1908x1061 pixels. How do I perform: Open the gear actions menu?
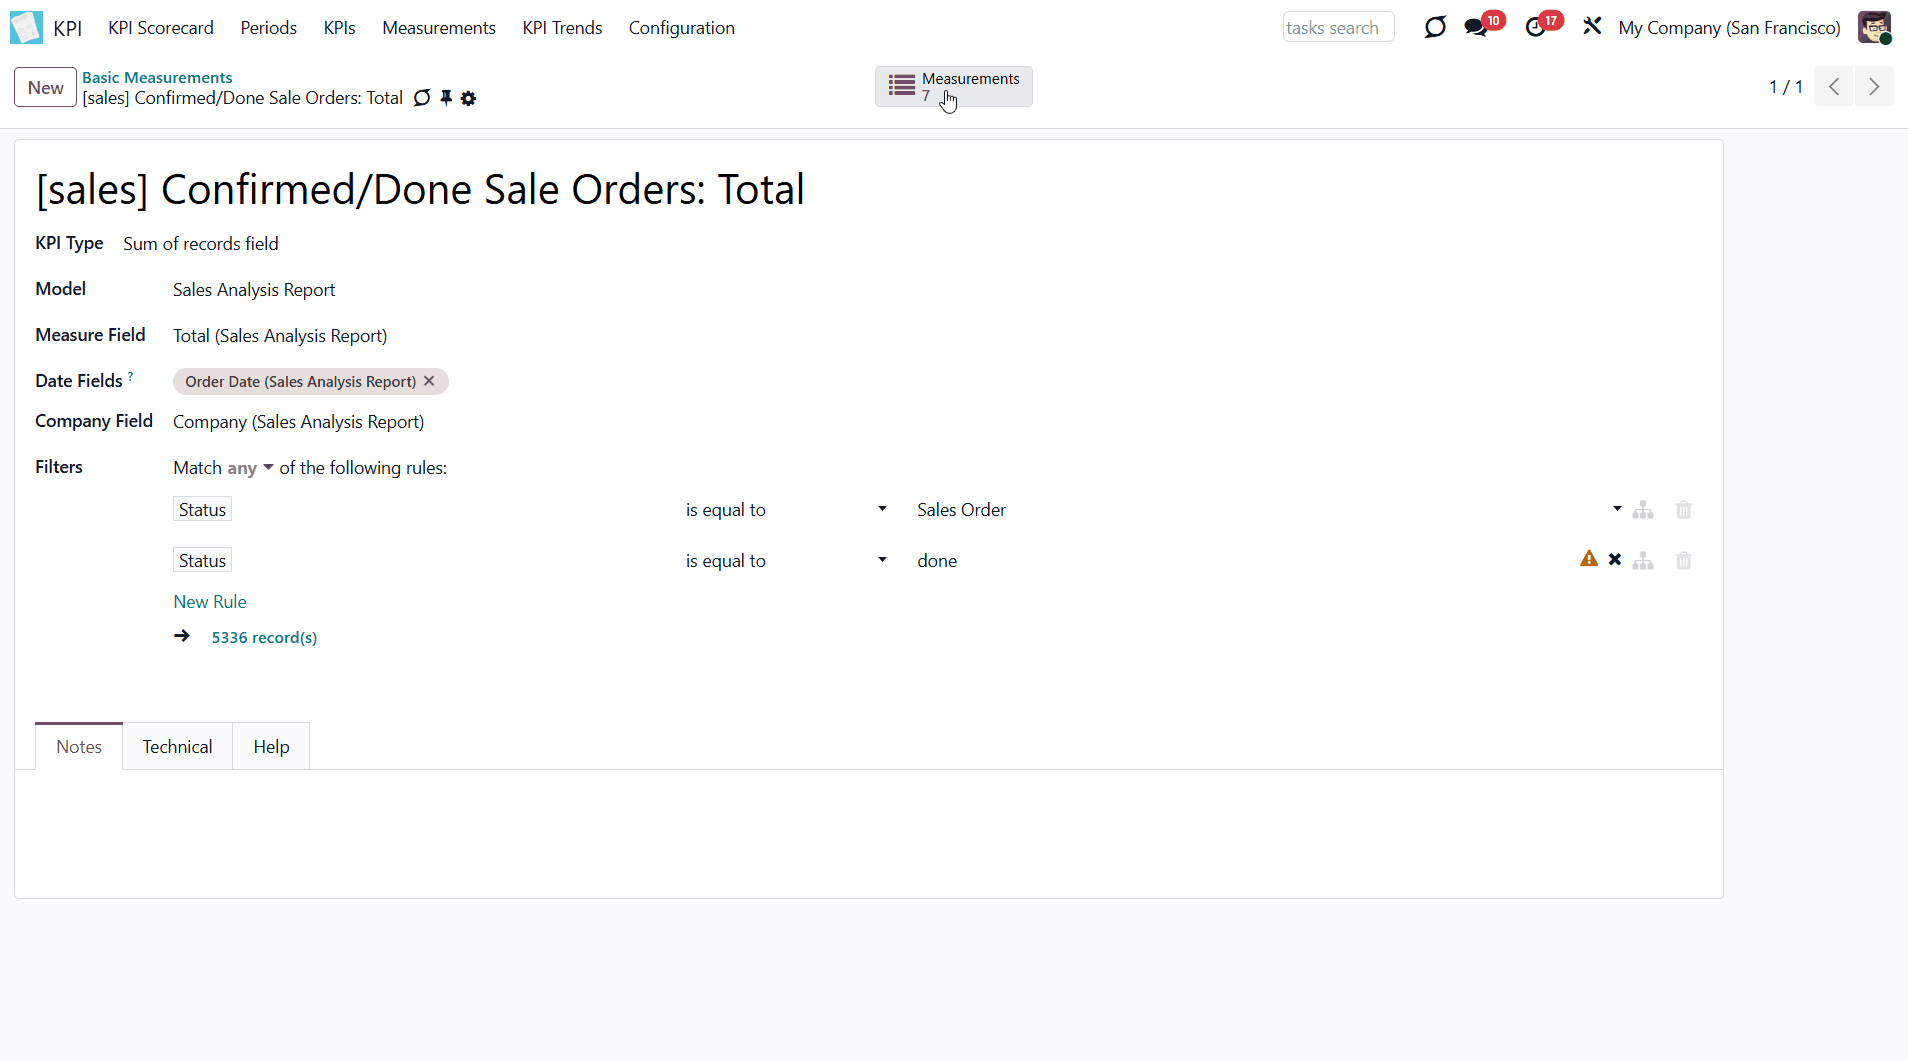click(468, 98)
